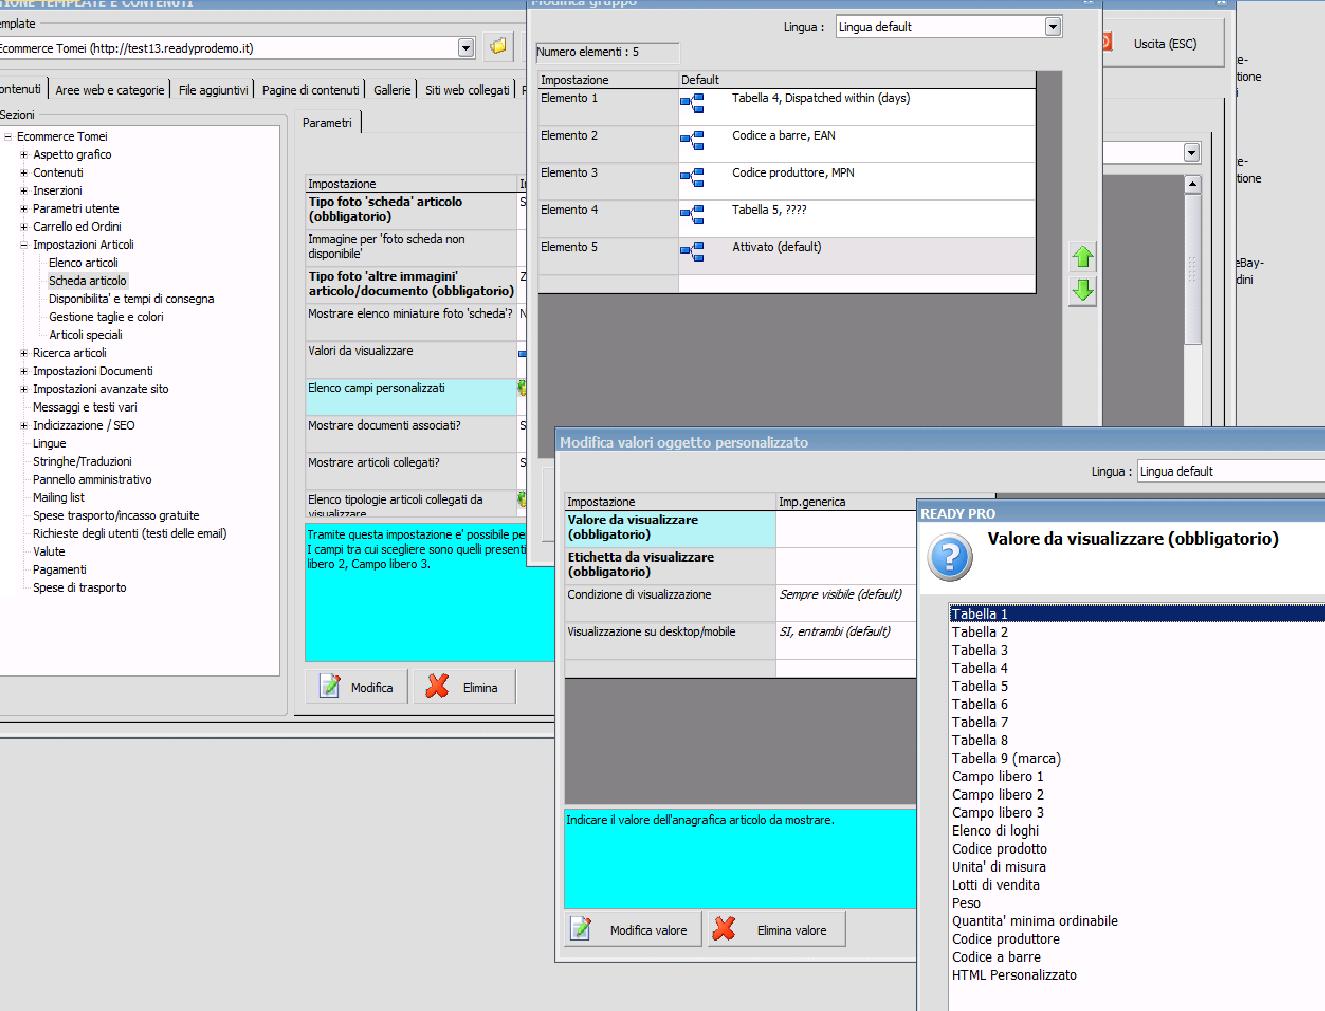Choose Tabella 9 (marca) in the list
The image size is (1325, 1011).
[x=1006, y=759]
